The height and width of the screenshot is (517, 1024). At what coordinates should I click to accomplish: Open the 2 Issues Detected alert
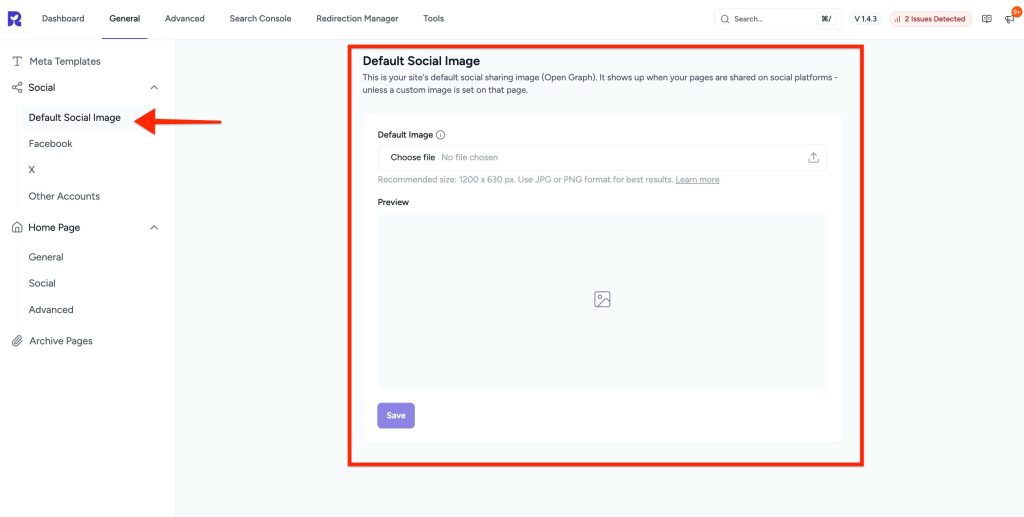(x=931, y=19)
